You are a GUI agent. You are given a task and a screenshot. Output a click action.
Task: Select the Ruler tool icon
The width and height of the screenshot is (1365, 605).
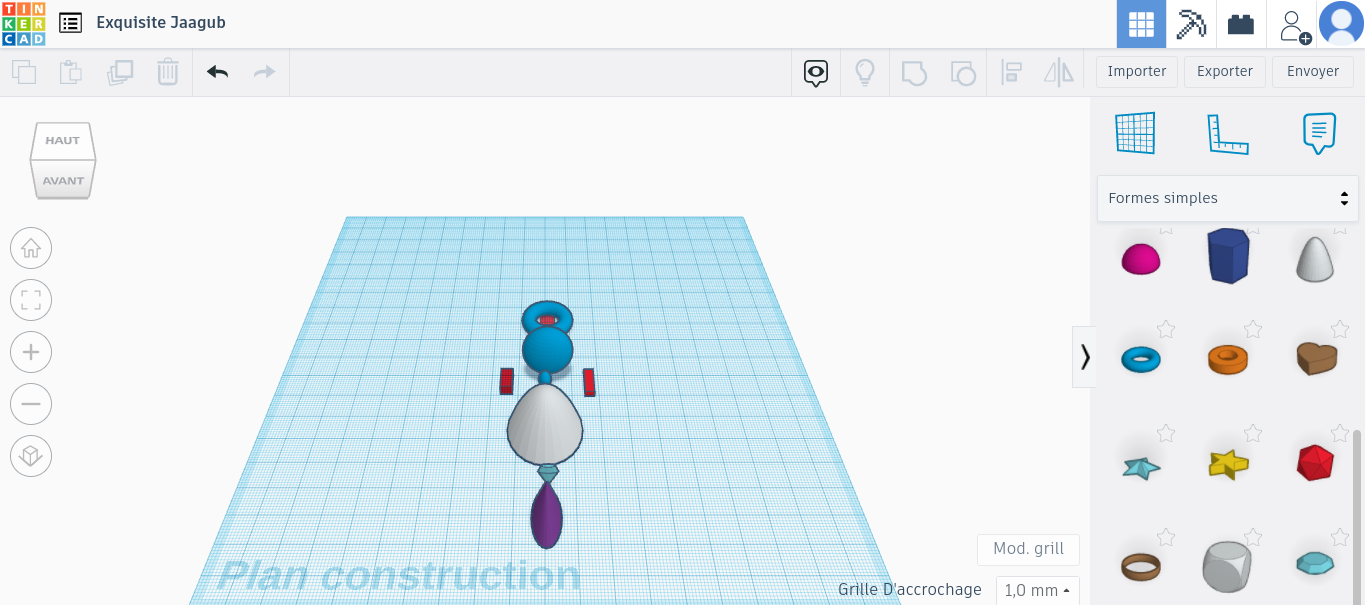[1228, 132]
